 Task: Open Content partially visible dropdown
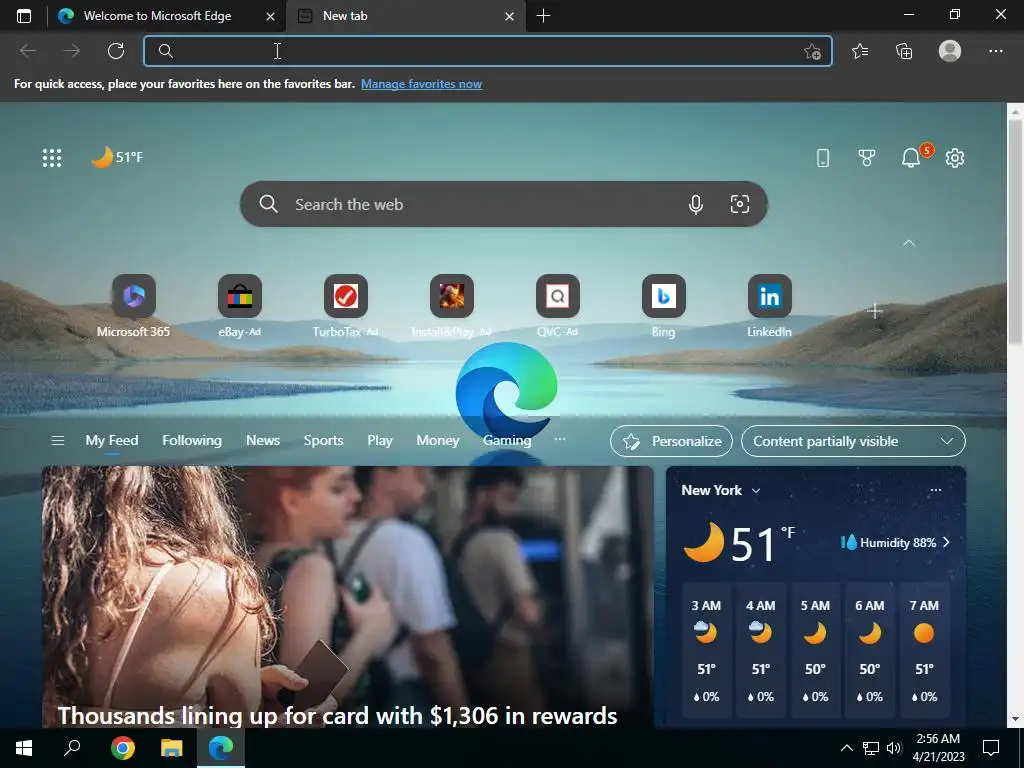coord(853,441)
